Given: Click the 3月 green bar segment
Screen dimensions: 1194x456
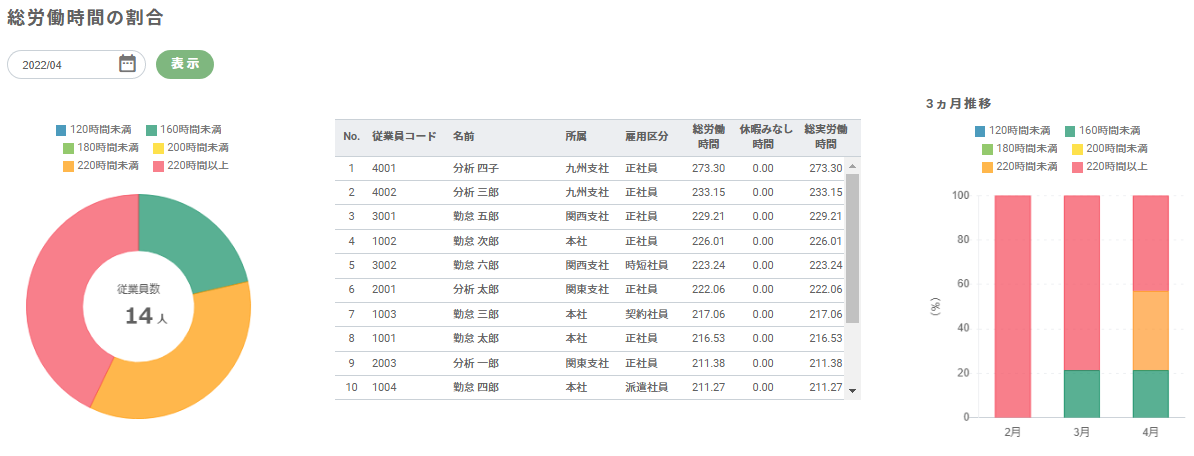Looking at the screenshot, I should coord(1081,394).
